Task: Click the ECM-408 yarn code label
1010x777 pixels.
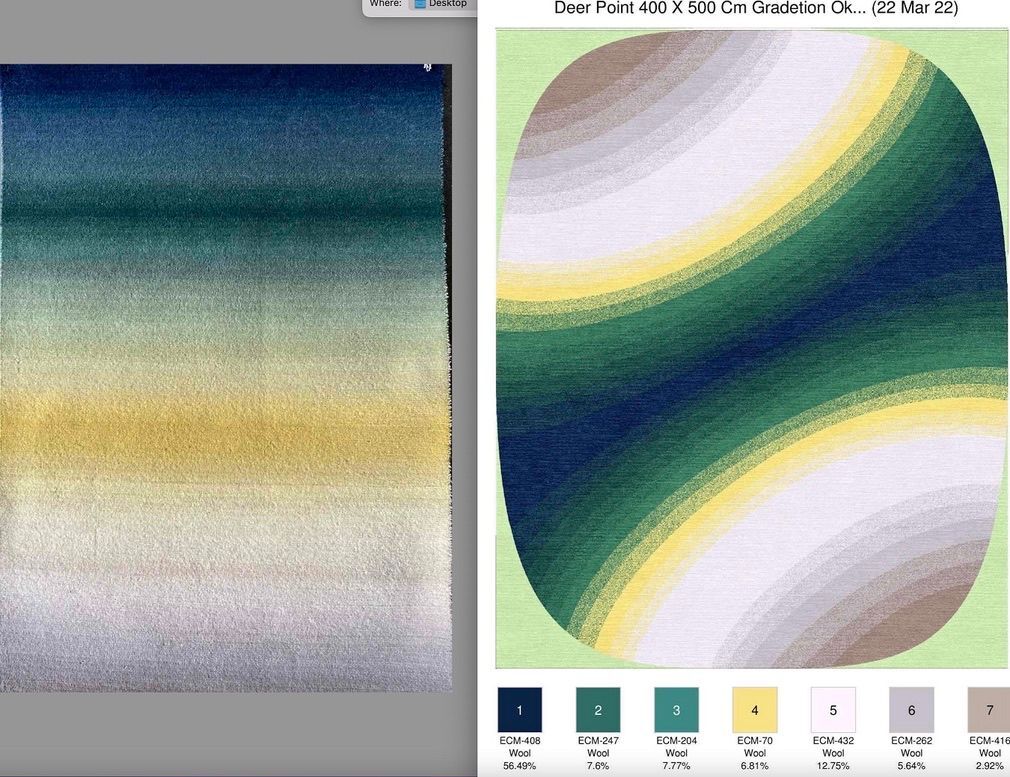Action: click(519, 741)
